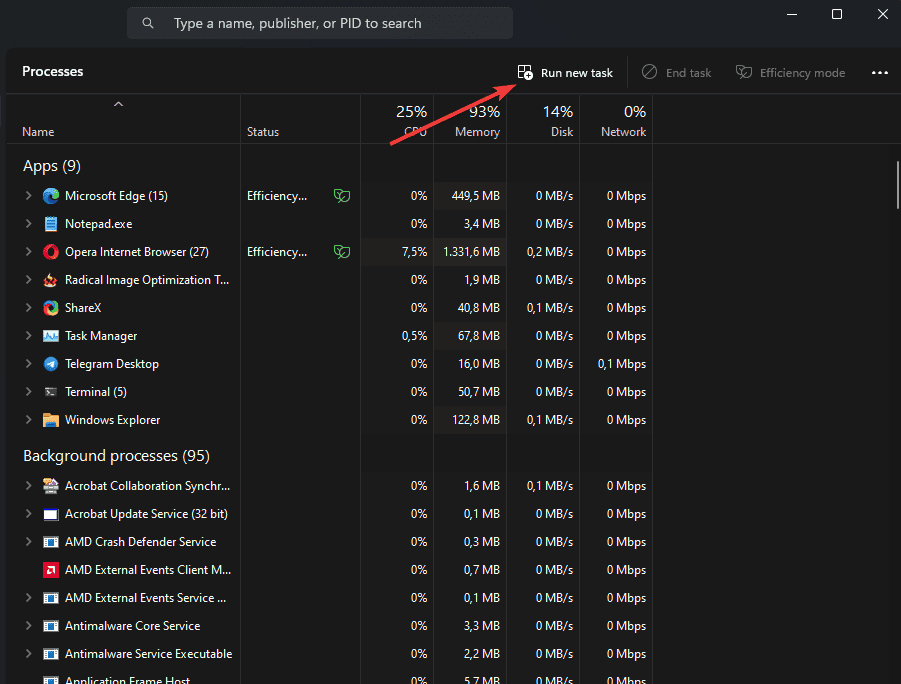
Task: Expand the Antimalware Core Service row
Action: pyautogui.click(x=28, y=626)
